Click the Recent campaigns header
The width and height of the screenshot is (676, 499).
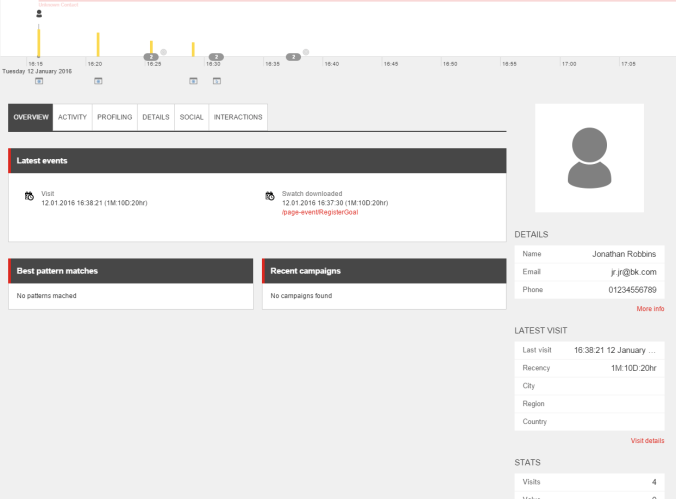[x=384, y=271]
